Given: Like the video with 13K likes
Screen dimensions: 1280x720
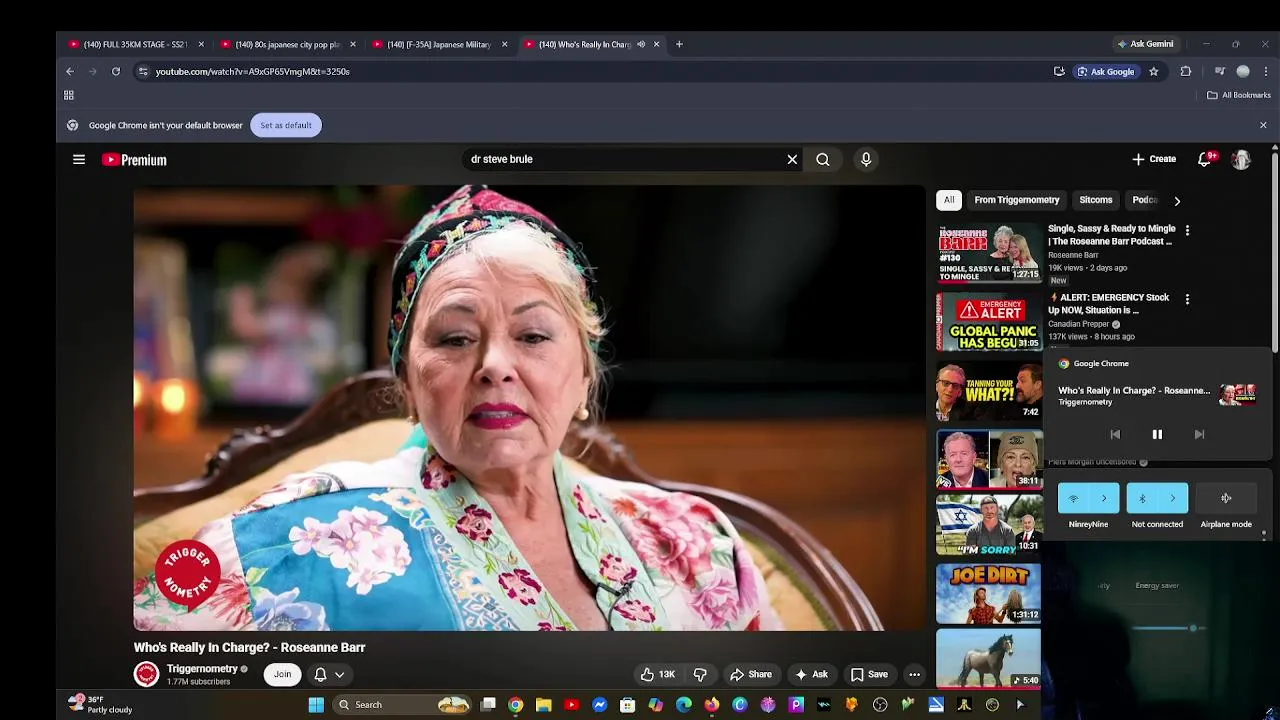Looking at the screenshot, I should (x=658, y=674).
